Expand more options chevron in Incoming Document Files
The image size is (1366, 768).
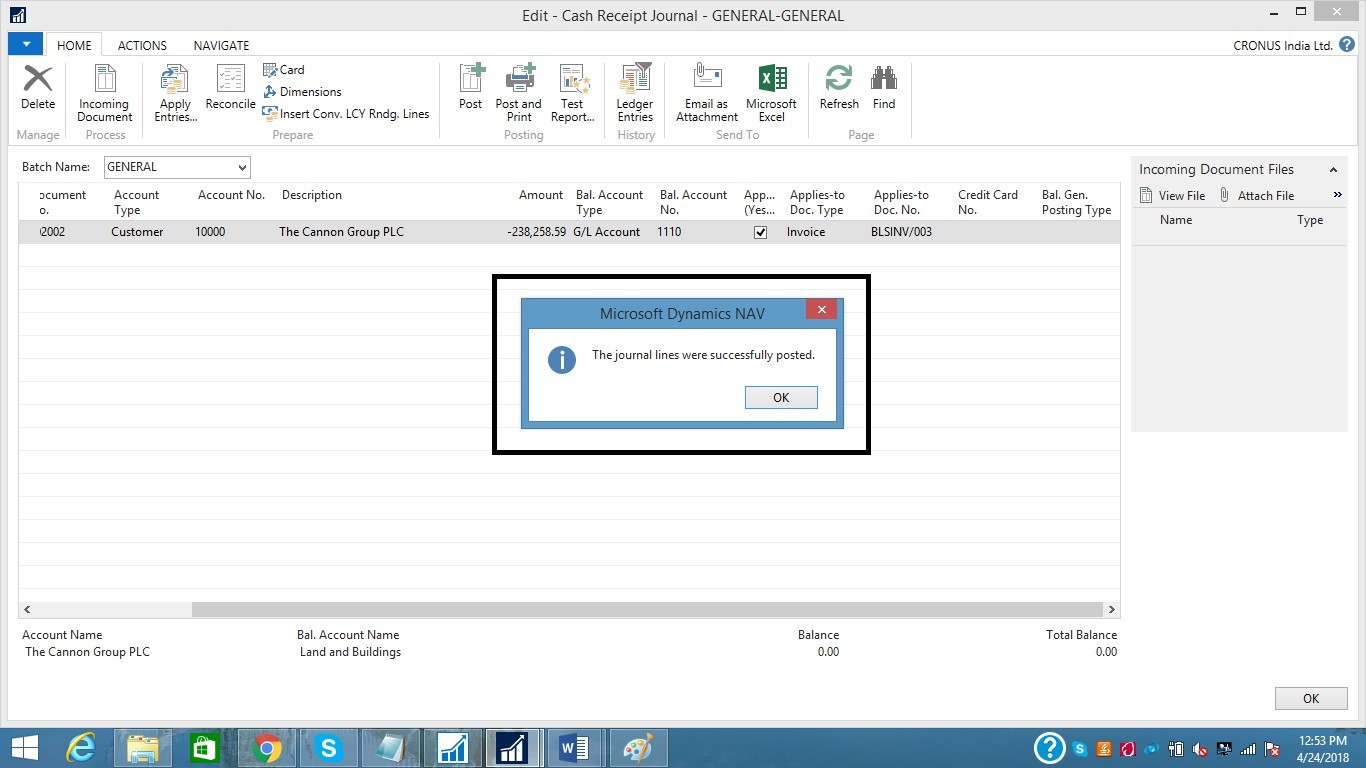coord(1338,195)
